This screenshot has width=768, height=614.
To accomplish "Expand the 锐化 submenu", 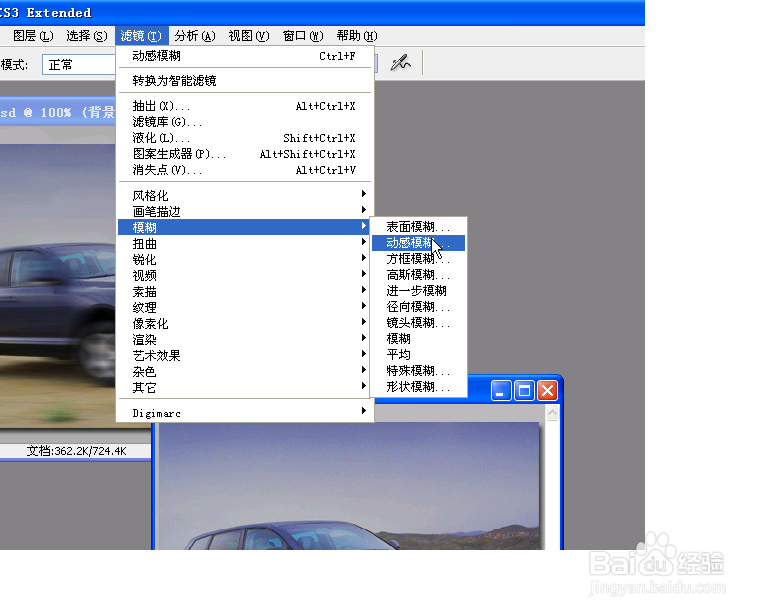I will pyautogui.click(x=244, y=260).
